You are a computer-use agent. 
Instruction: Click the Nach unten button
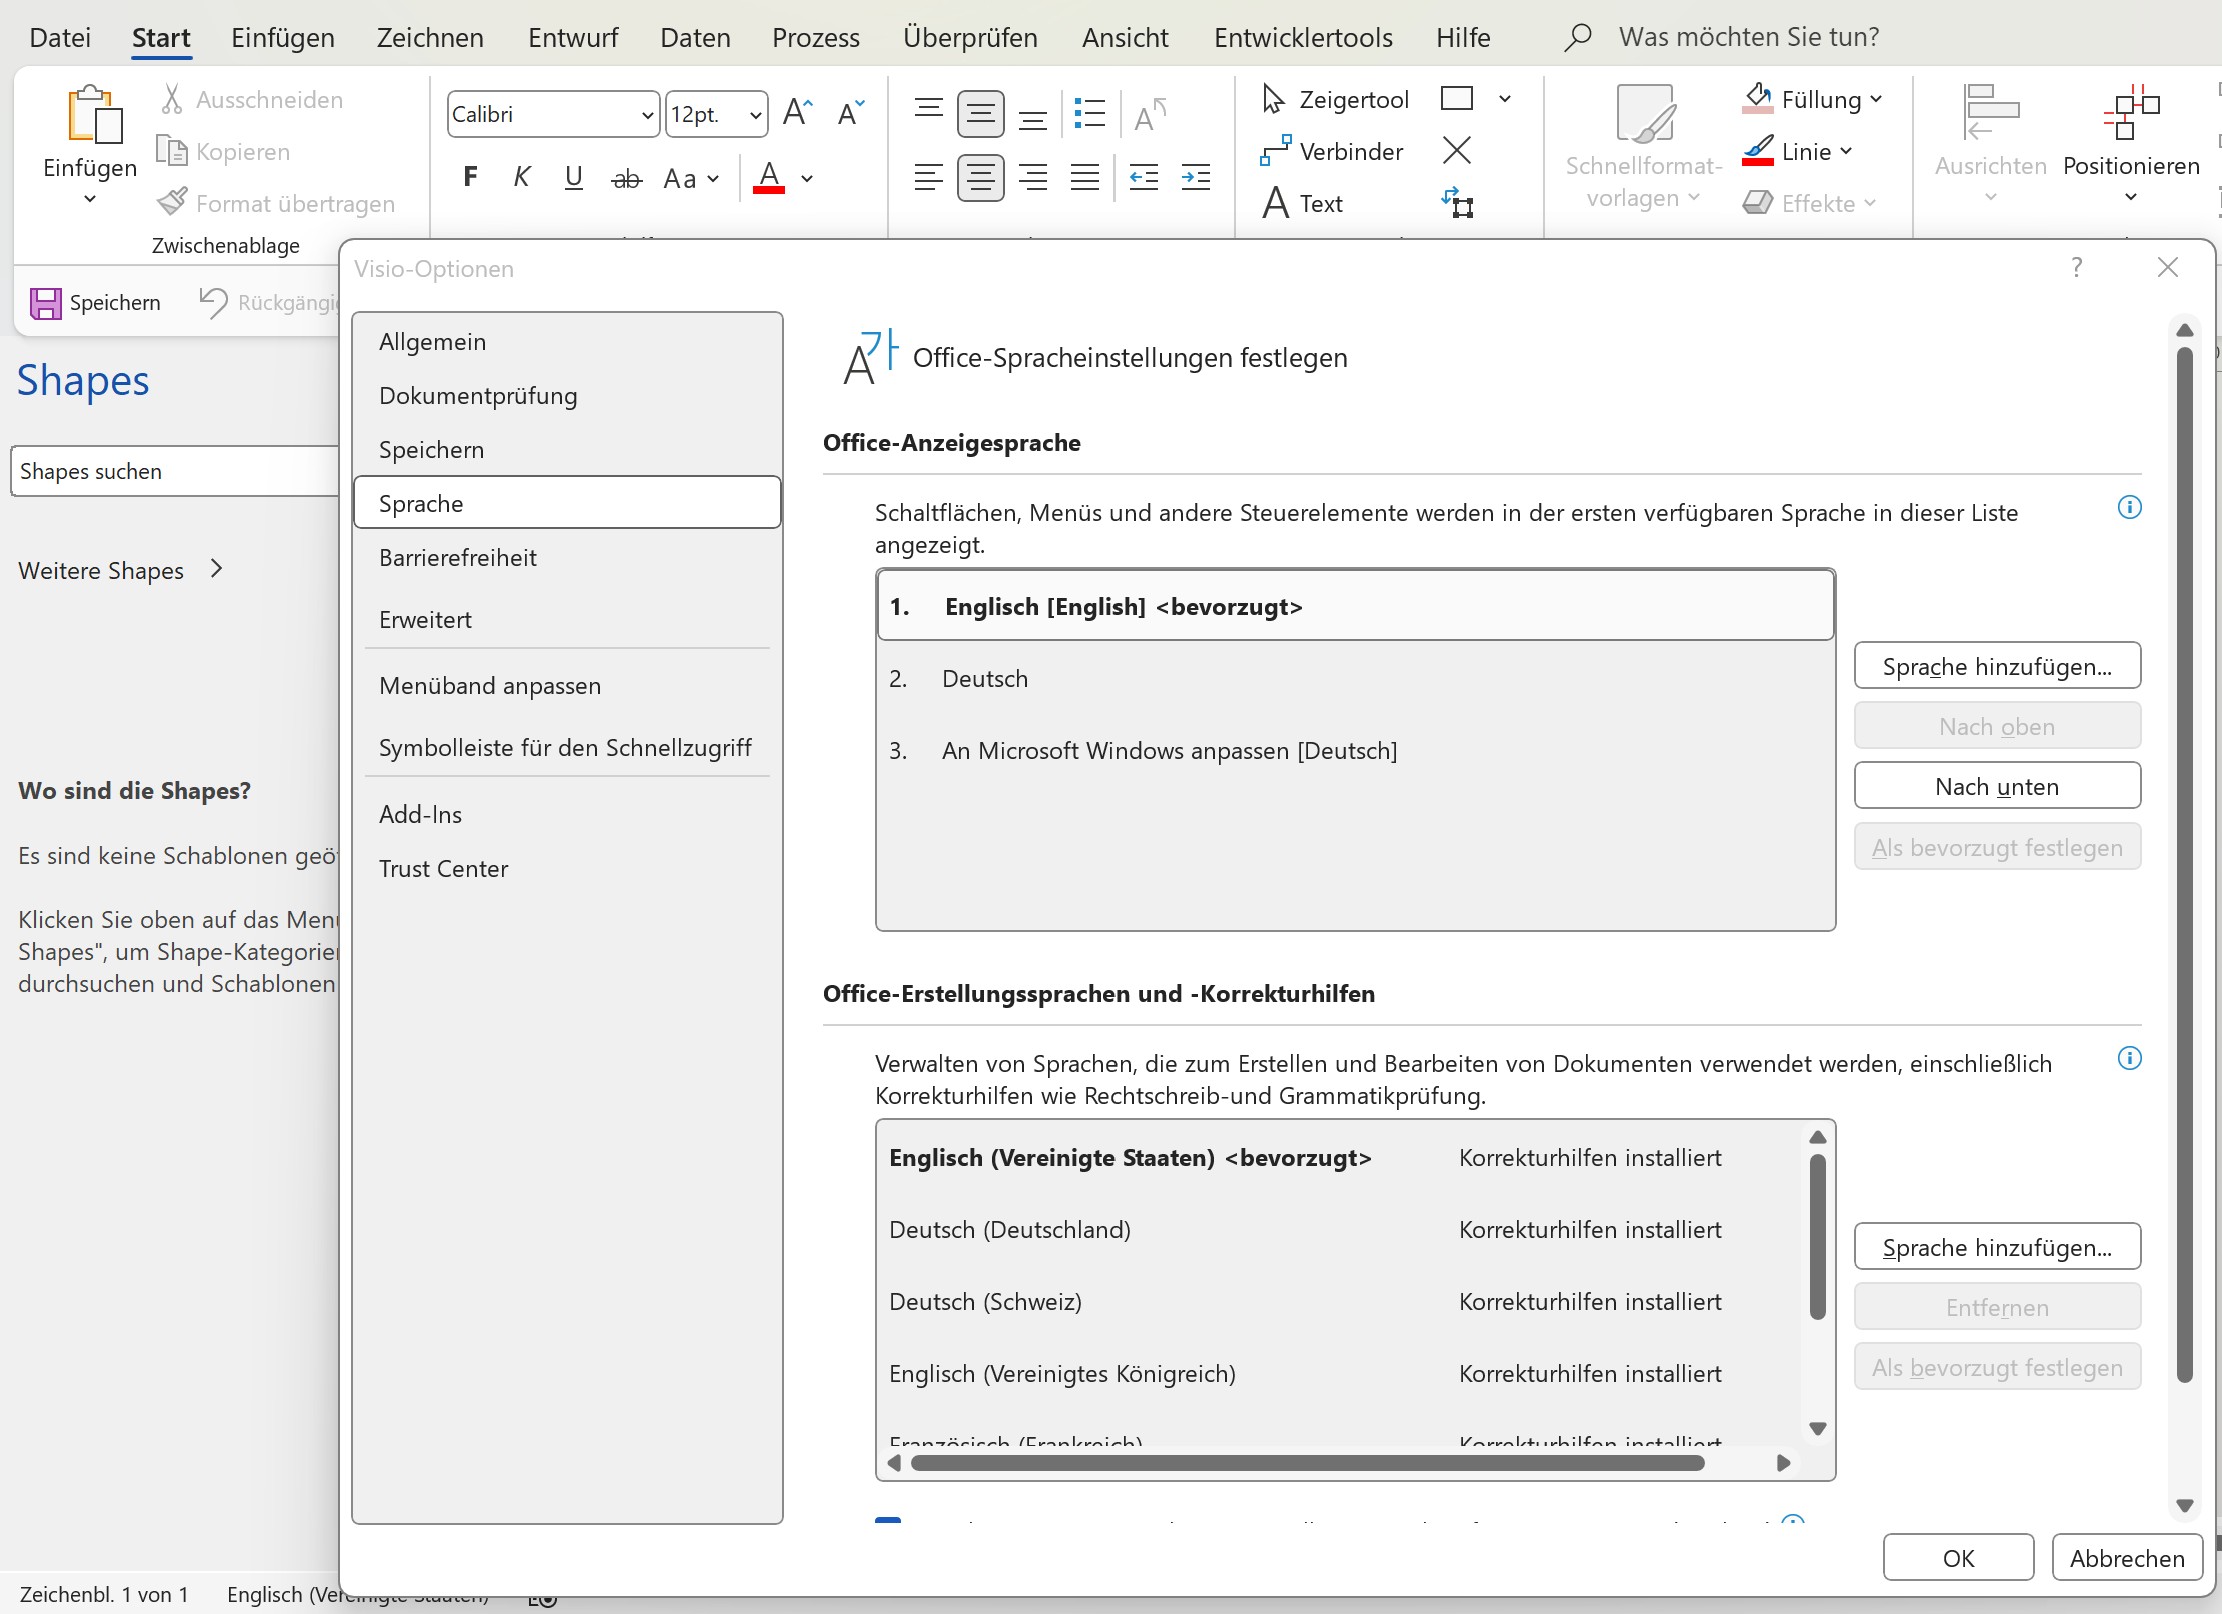pos(1996,786)
